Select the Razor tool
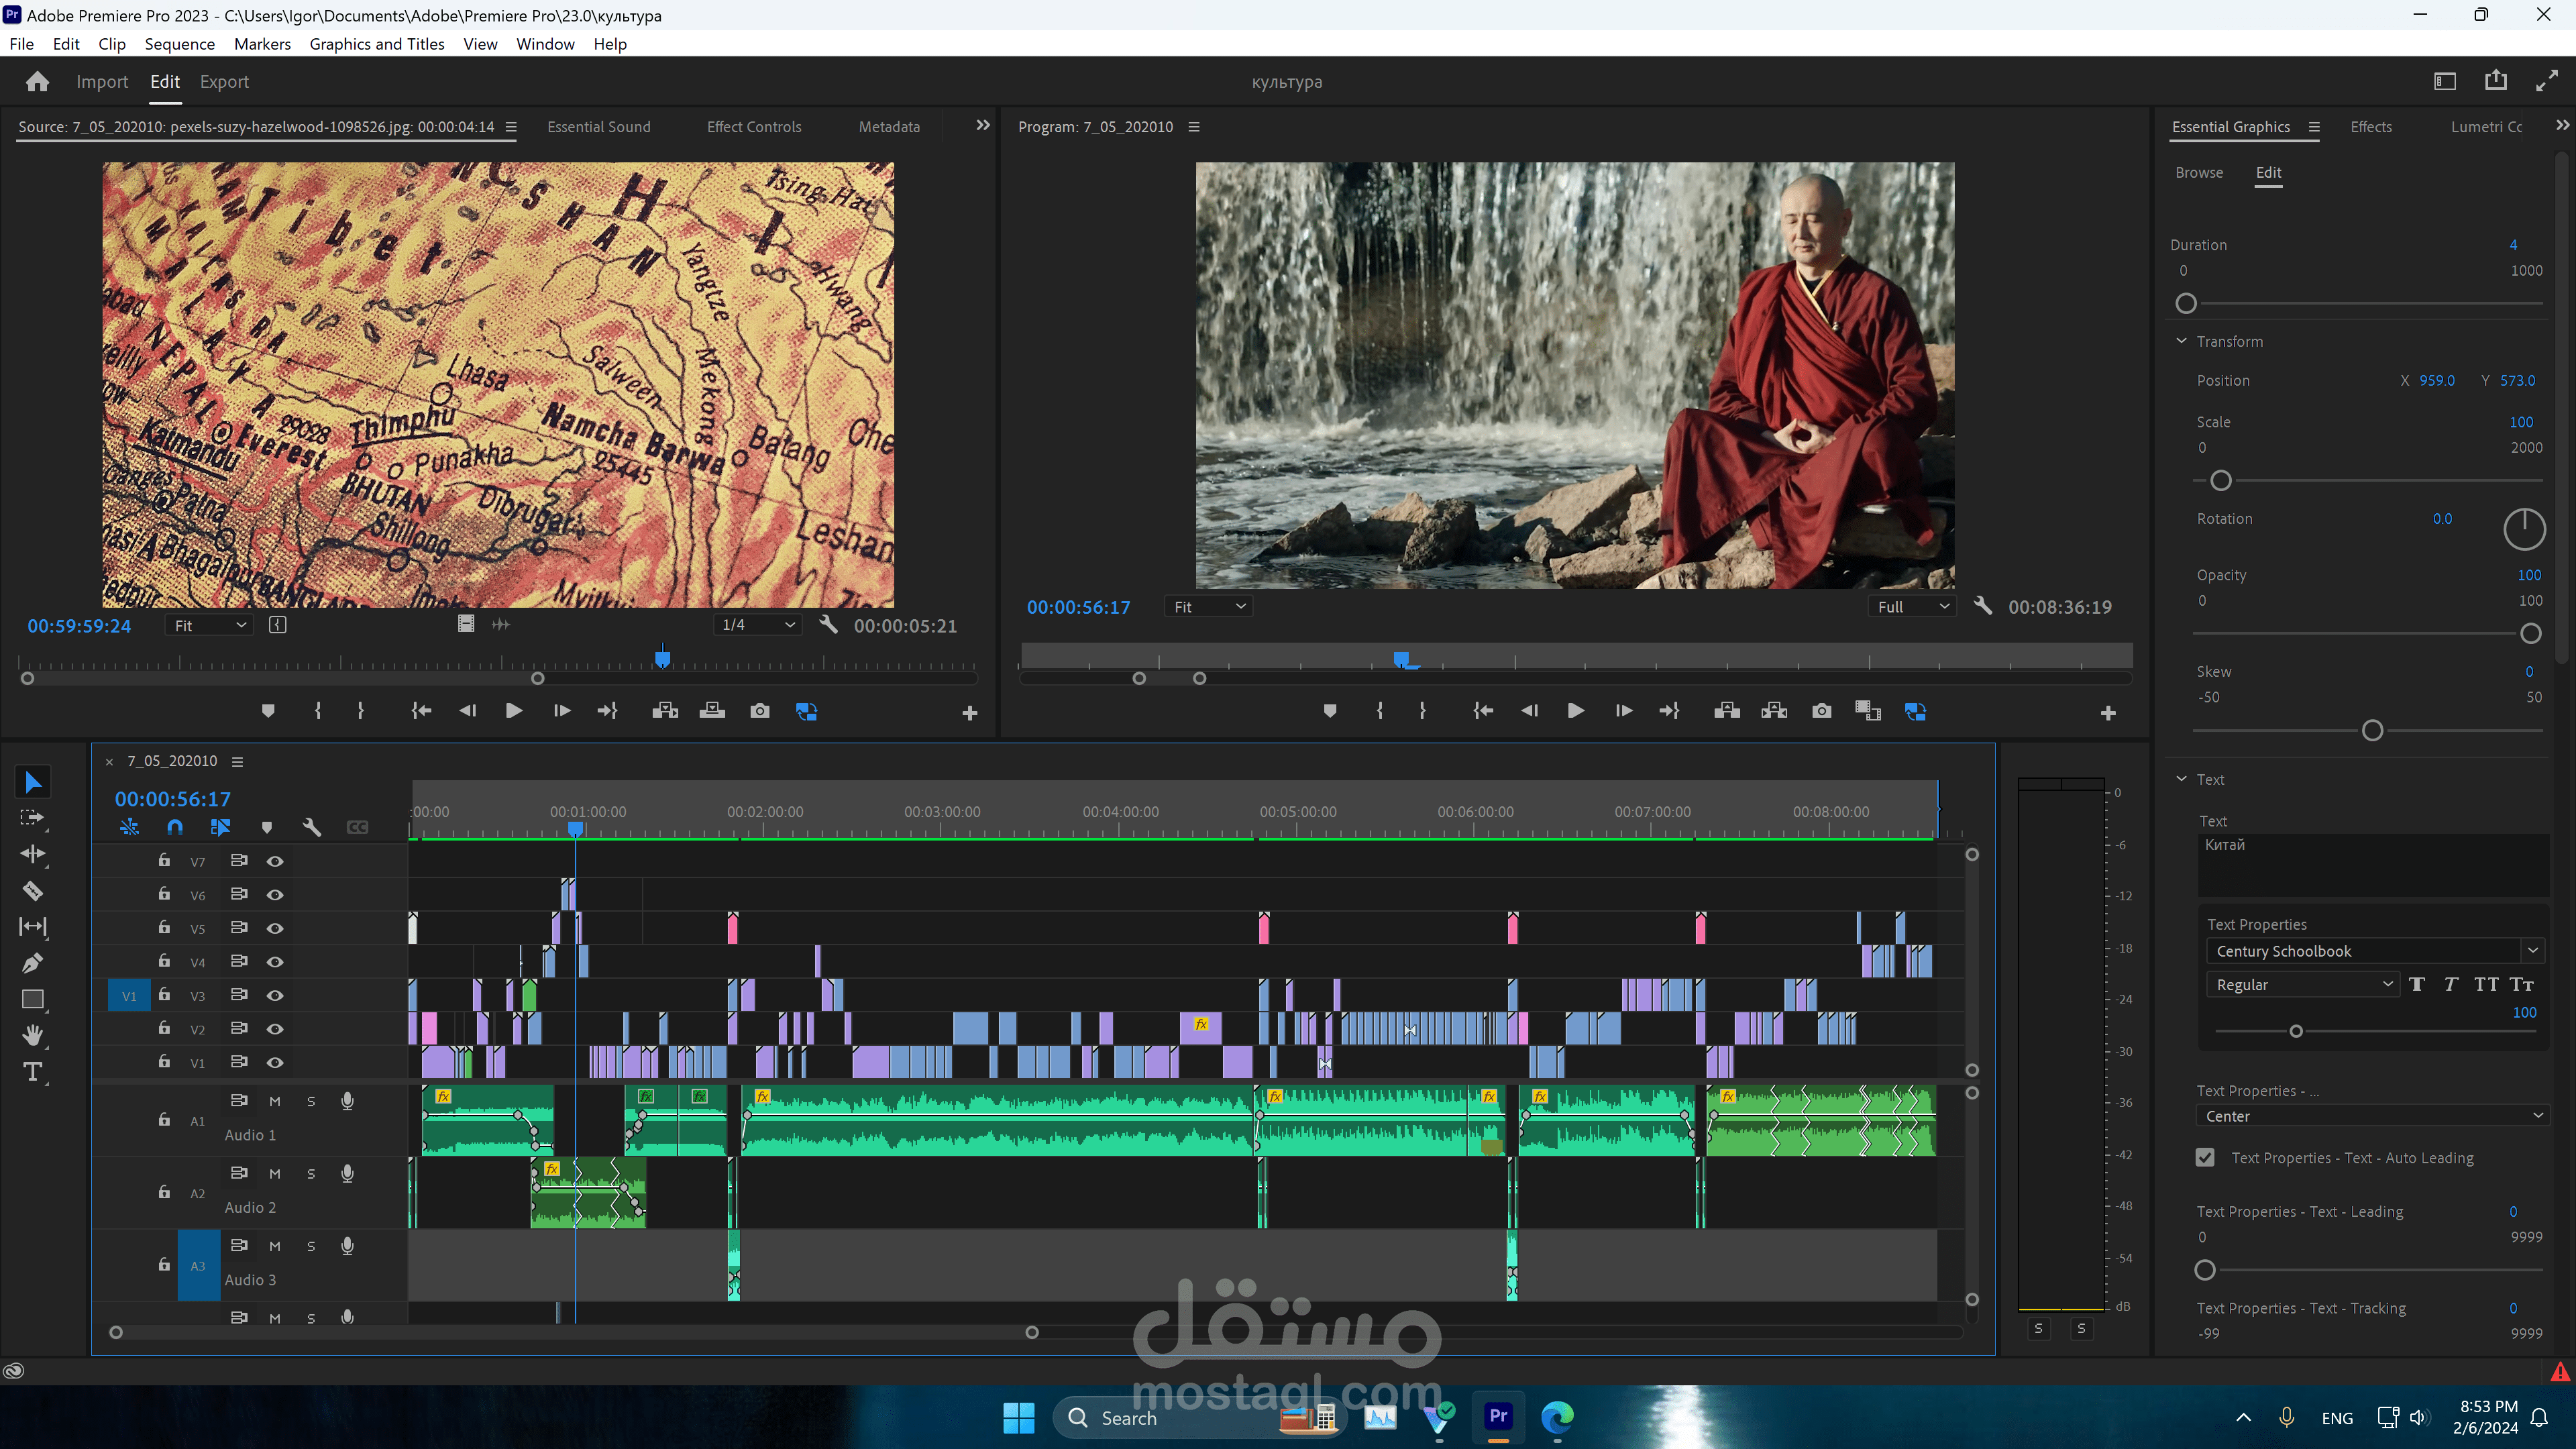 32,890
